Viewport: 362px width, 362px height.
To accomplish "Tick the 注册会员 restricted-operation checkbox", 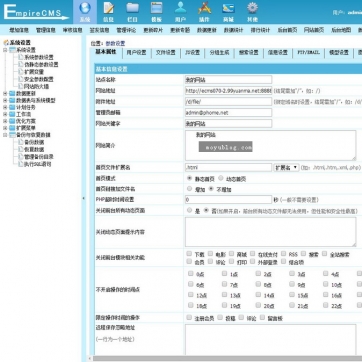I will pos(189,318).
